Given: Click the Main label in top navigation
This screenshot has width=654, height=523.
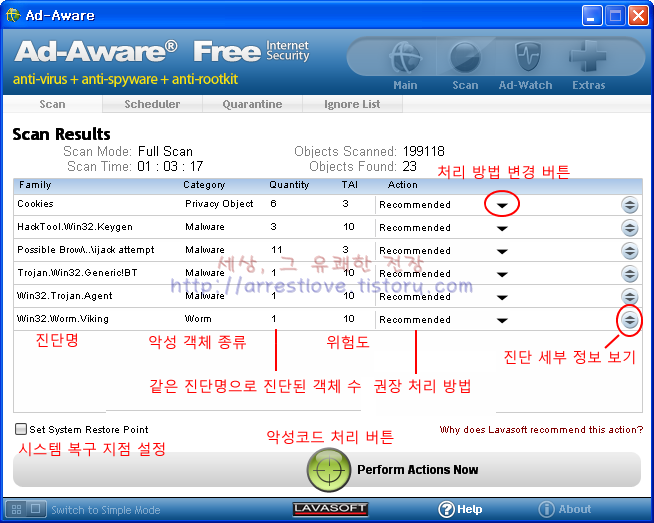Looking at the screenshot, I should 405,85.
